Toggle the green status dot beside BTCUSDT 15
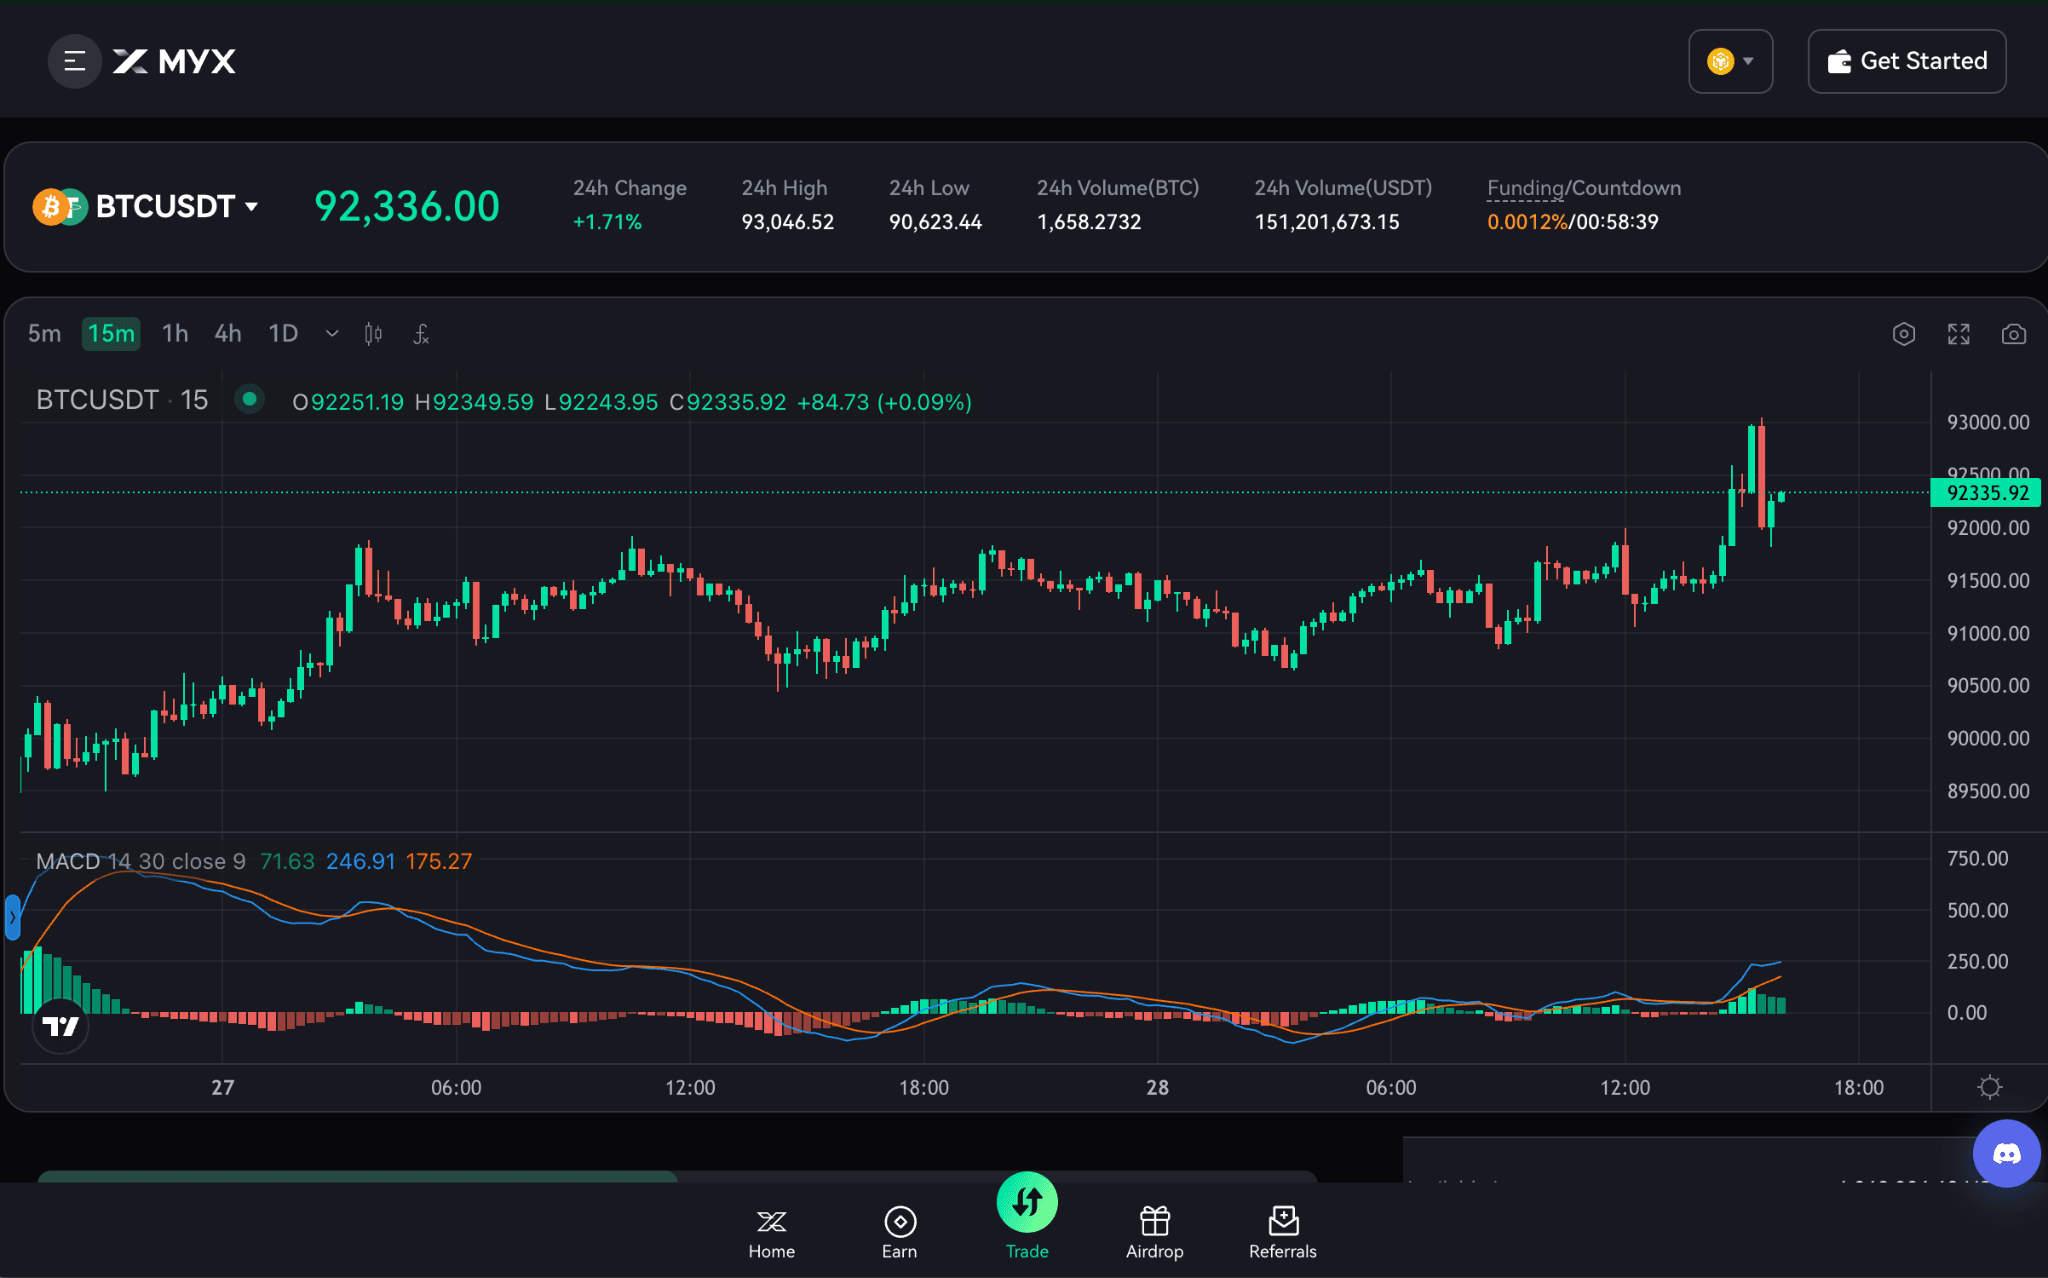 point(249,399)
